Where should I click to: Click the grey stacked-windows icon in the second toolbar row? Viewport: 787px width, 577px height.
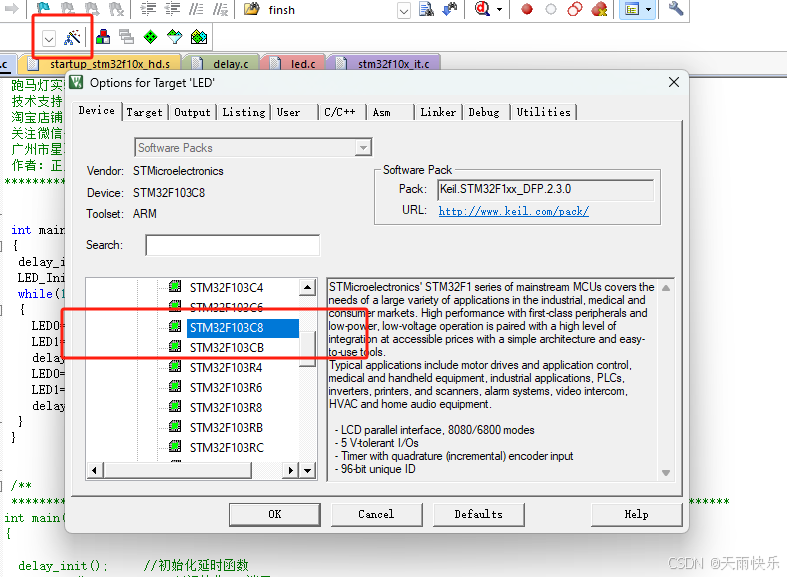[x=126, y=37]
